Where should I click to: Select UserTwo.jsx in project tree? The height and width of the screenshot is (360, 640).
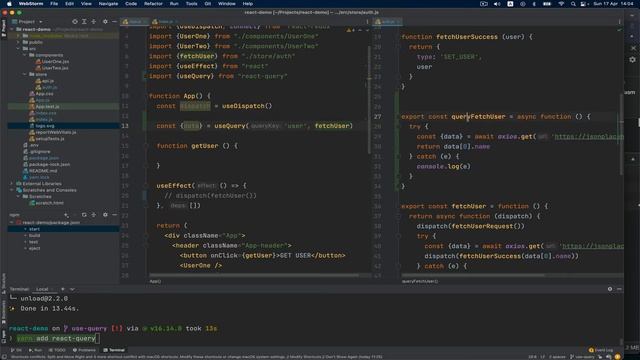pyautogui.click(x=52, y=68)
